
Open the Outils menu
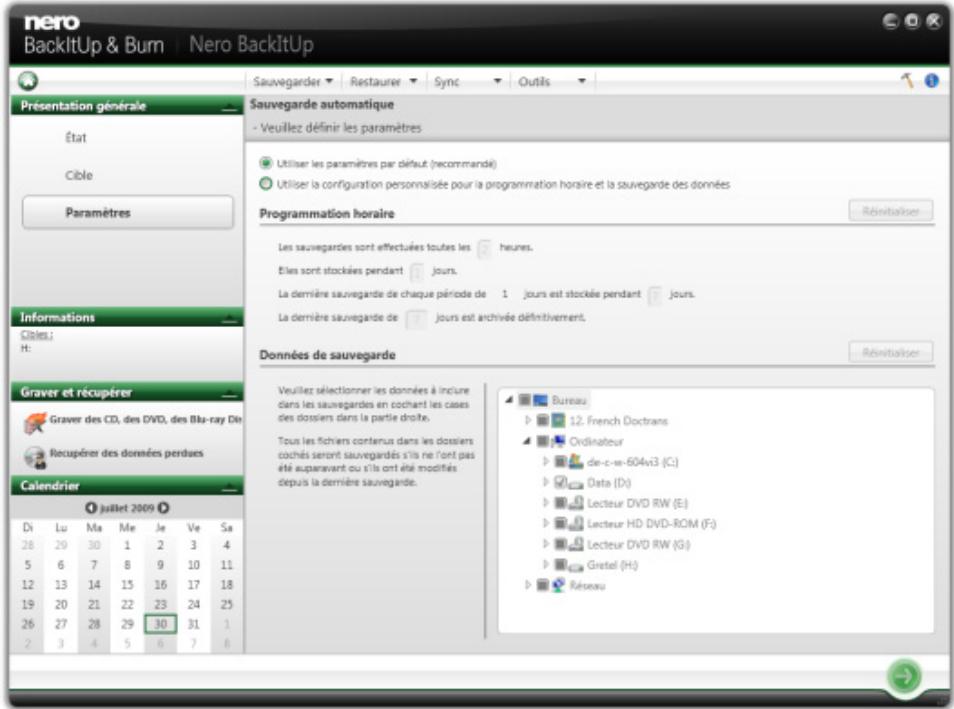pyautogui.click(x=551, y=81)
